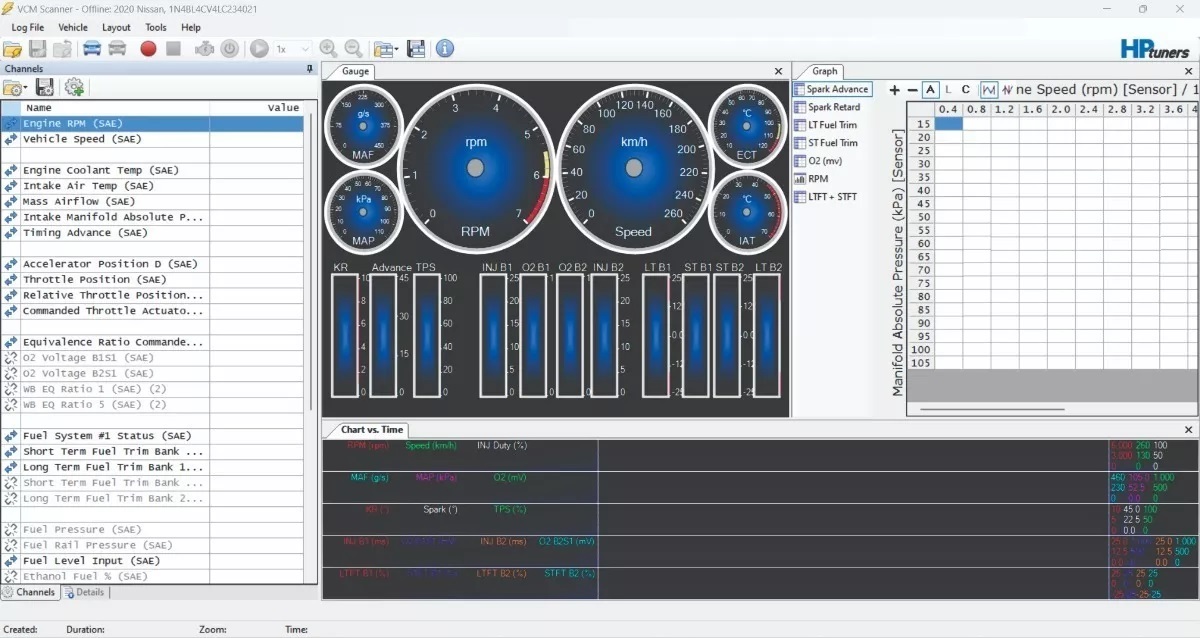Select the LTFT + STFT graph
Viewport: 1200px width, 638px height.
pos(826,197)
